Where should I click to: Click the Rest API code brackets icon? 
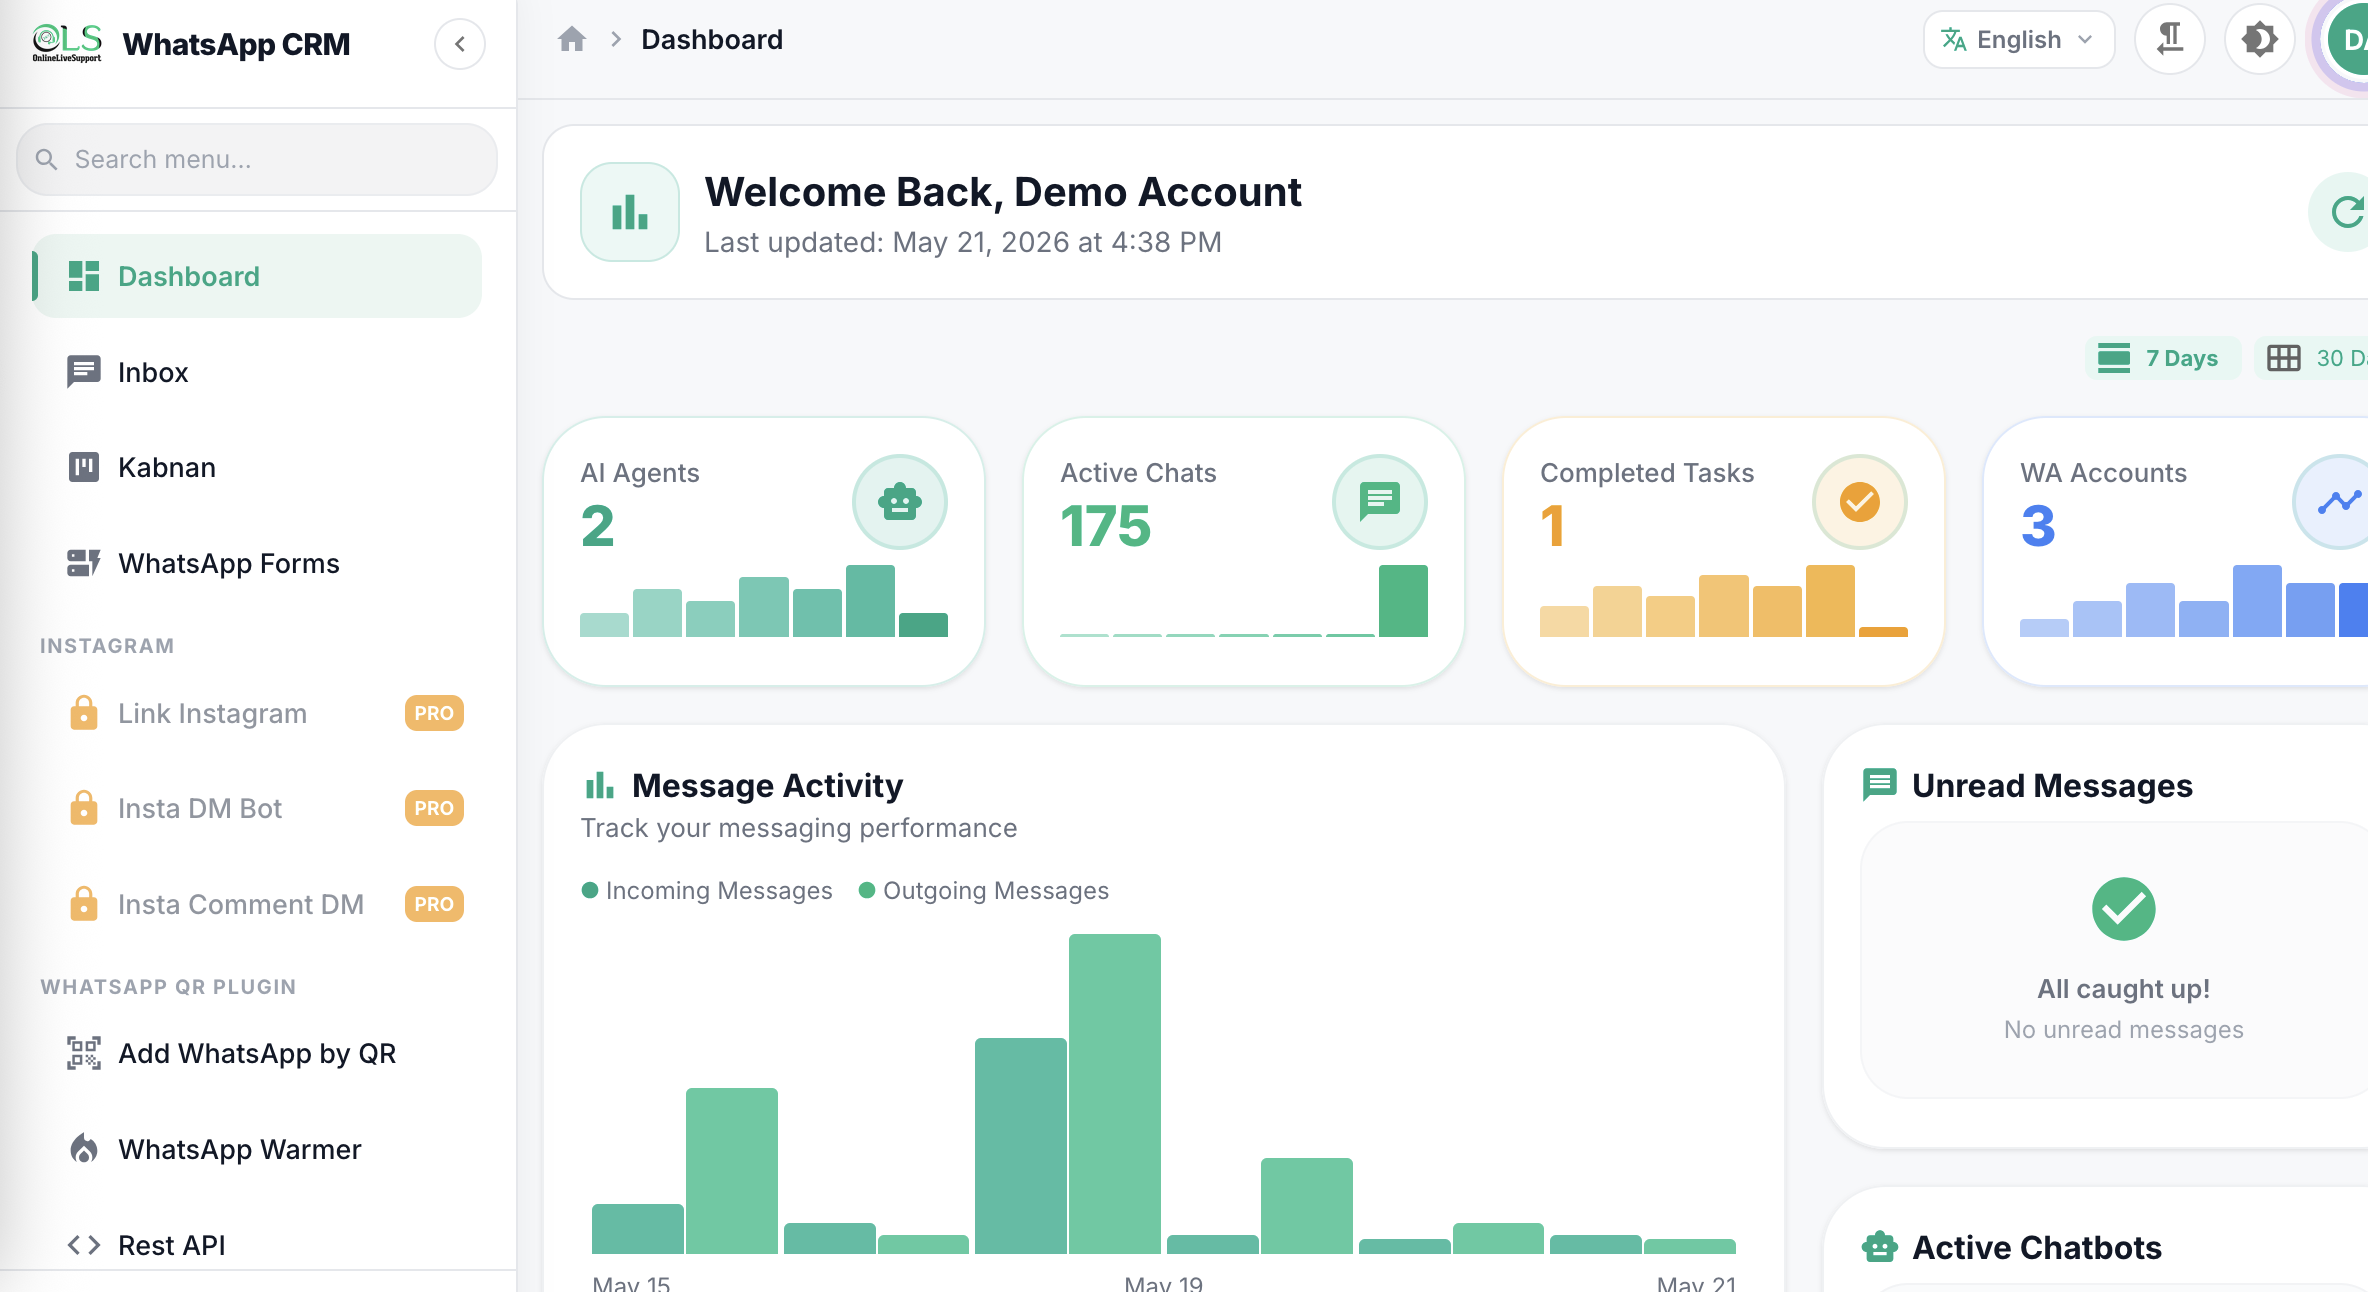point(84,1245)
